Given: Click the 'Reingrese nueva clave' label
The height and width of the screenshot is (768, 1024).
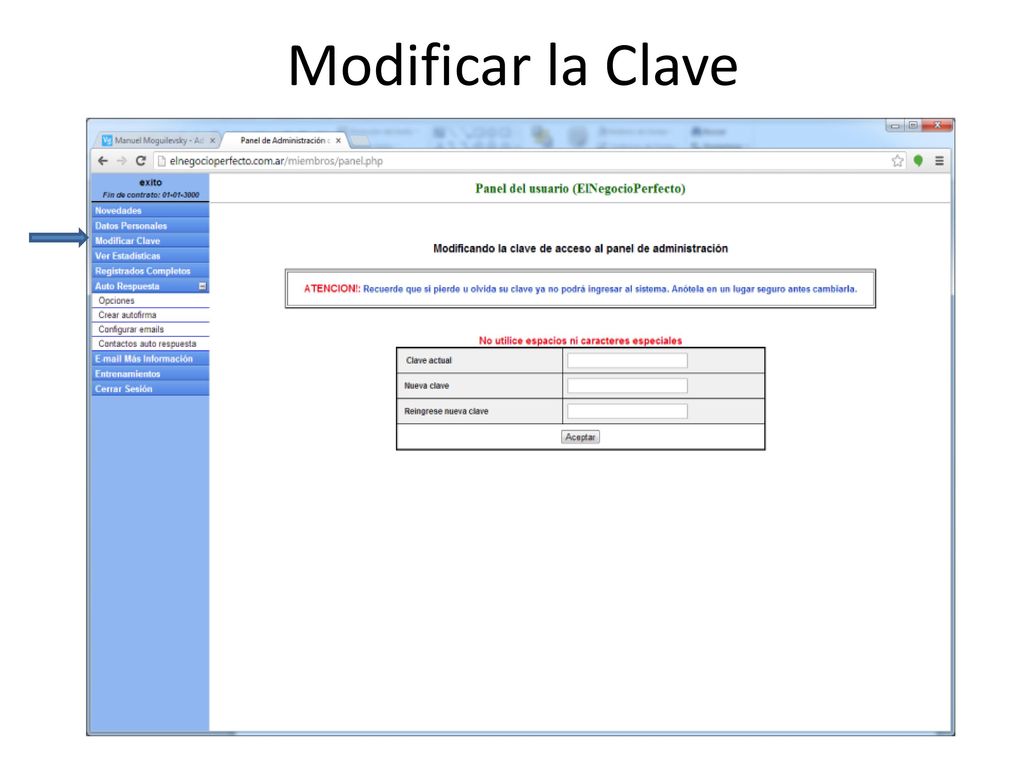Looking at the screenshot, I should click(446, 411).
